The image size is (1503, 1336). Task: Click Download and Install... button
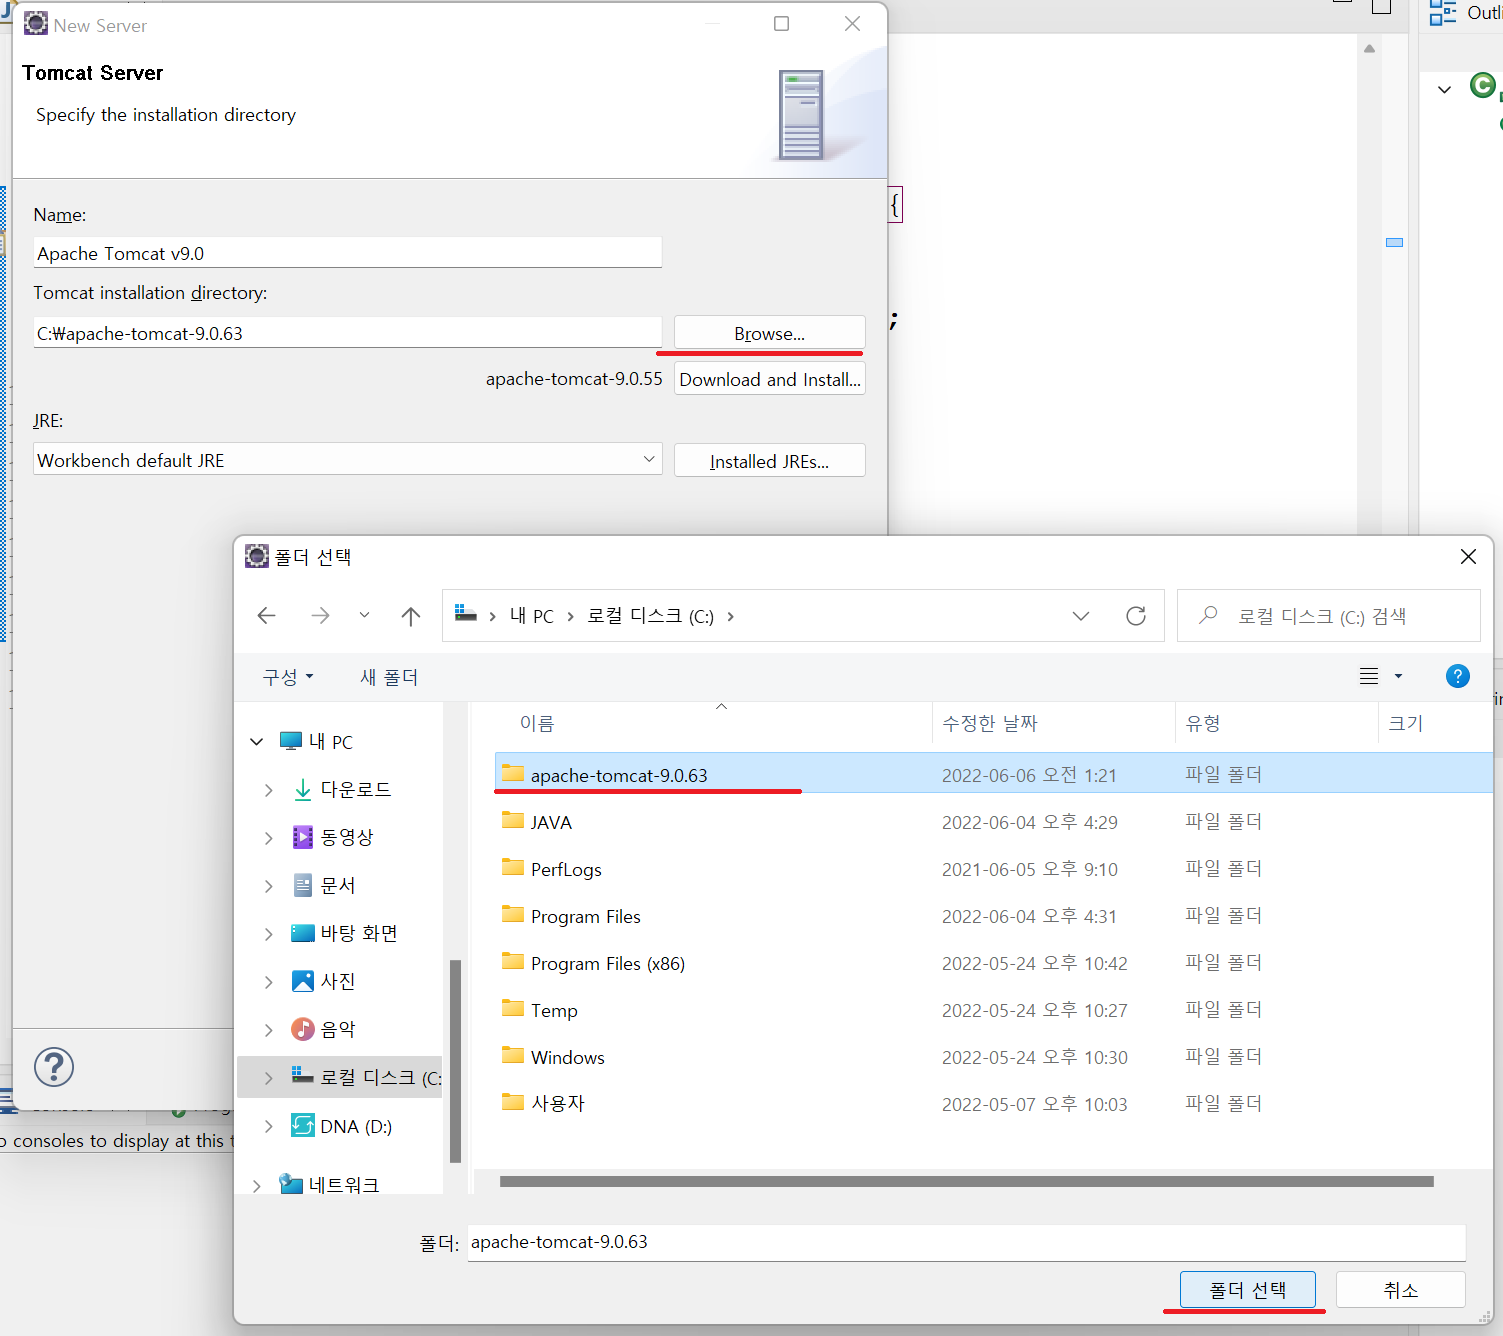click(769, 379)
